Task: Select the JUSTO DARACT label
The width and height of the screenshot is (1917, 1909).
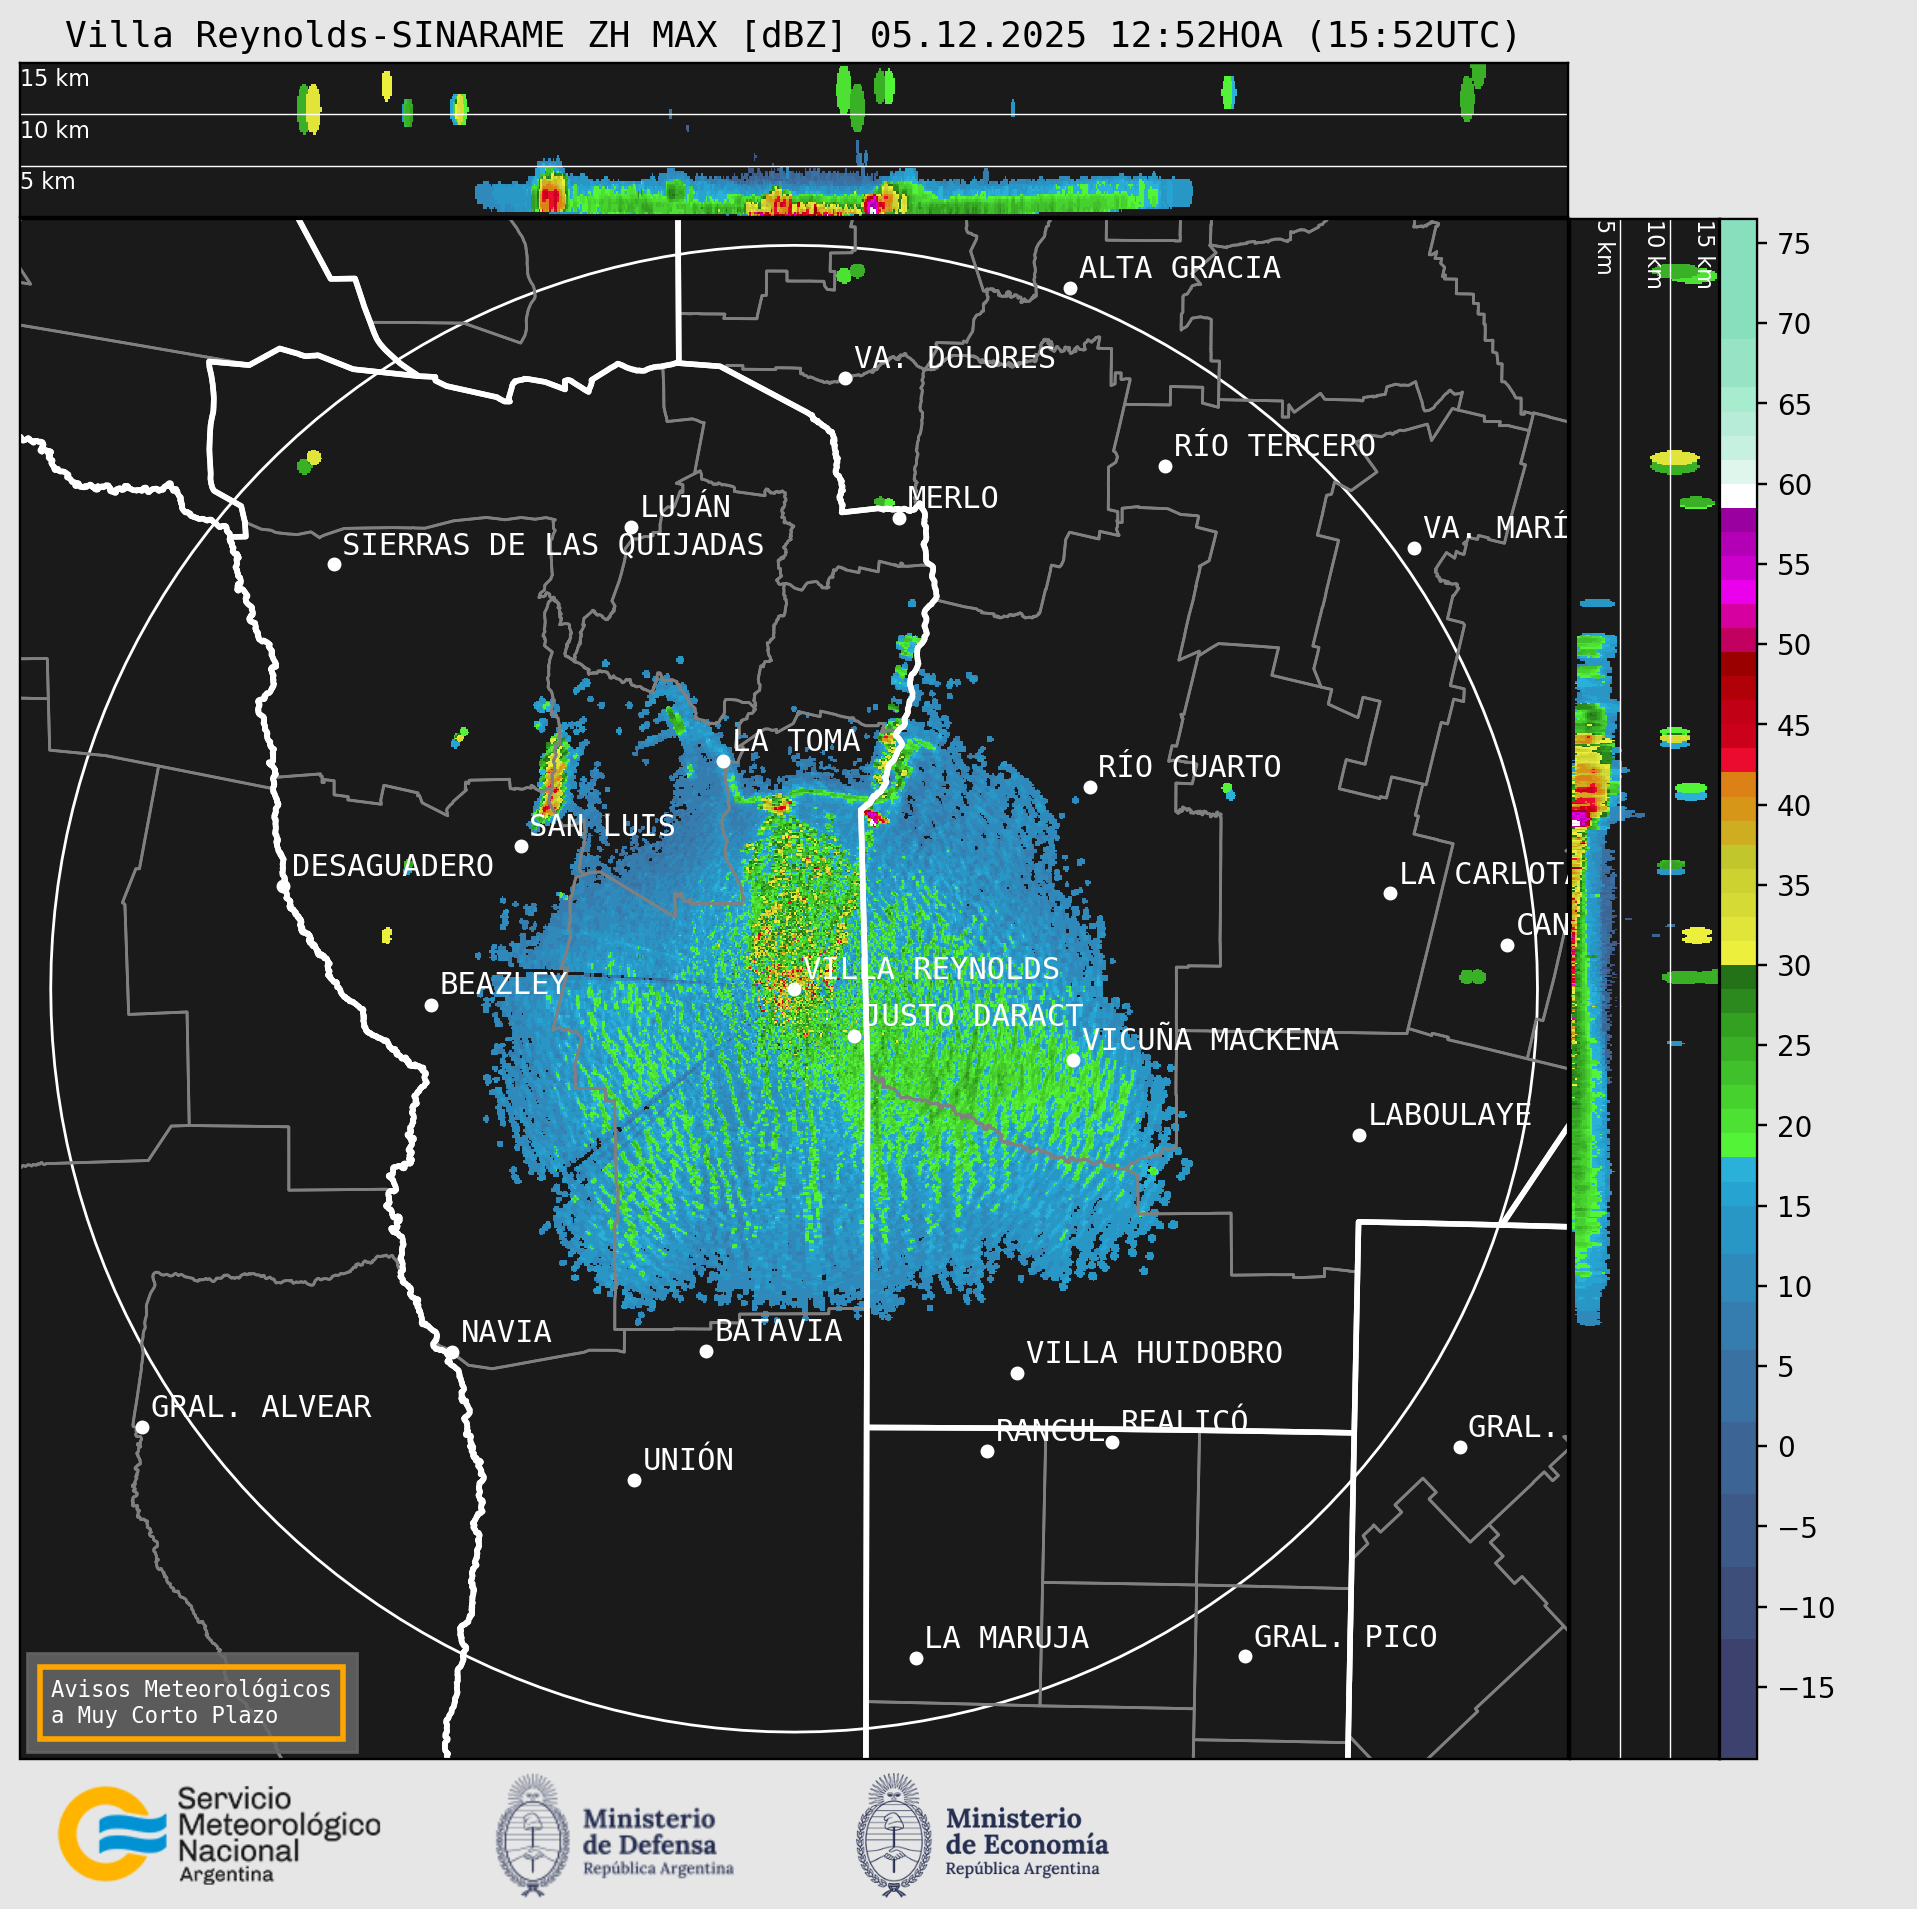Action: (x=973, y=1016)
